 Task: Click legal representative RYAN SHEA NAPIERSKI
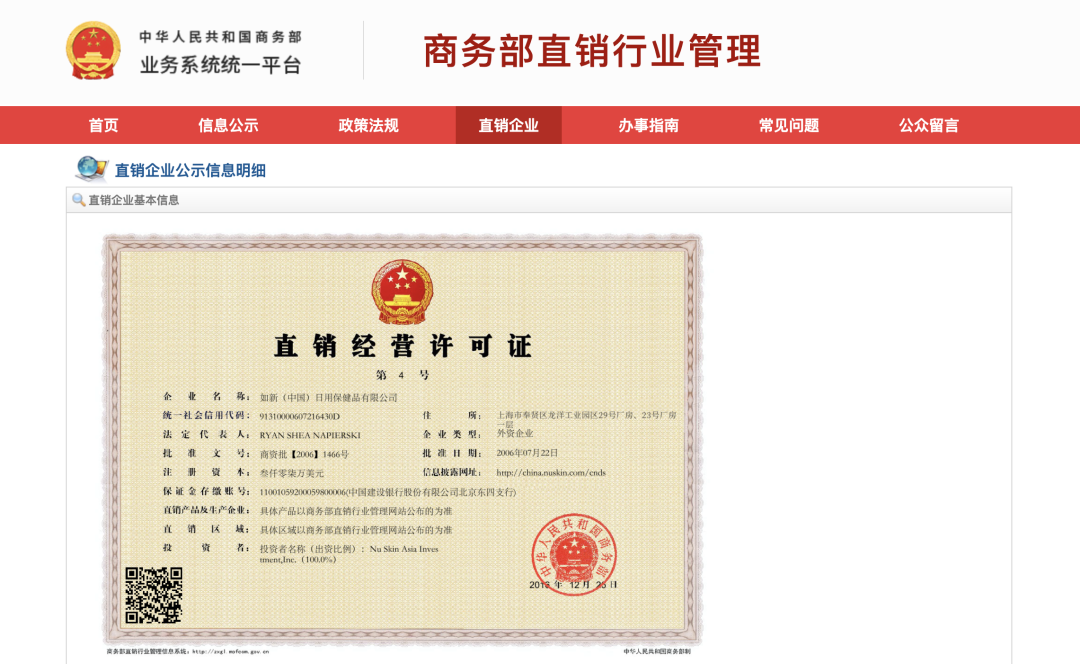(310, 435)
